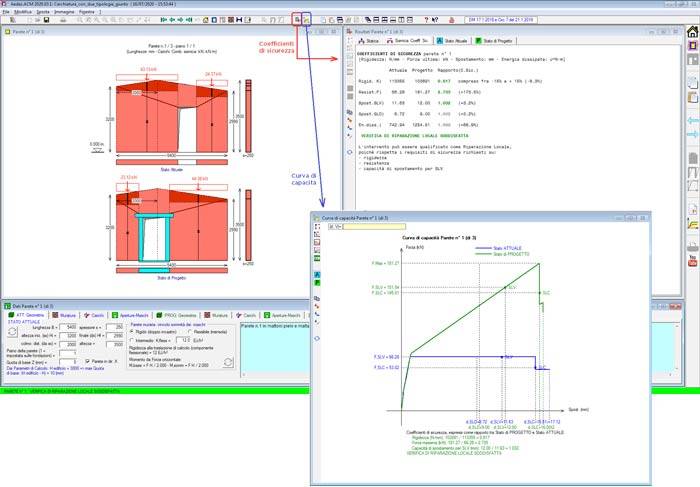Select PROG: Geometria data tab
This screenshot has width=700, height=487.
(x=177, y=315)
